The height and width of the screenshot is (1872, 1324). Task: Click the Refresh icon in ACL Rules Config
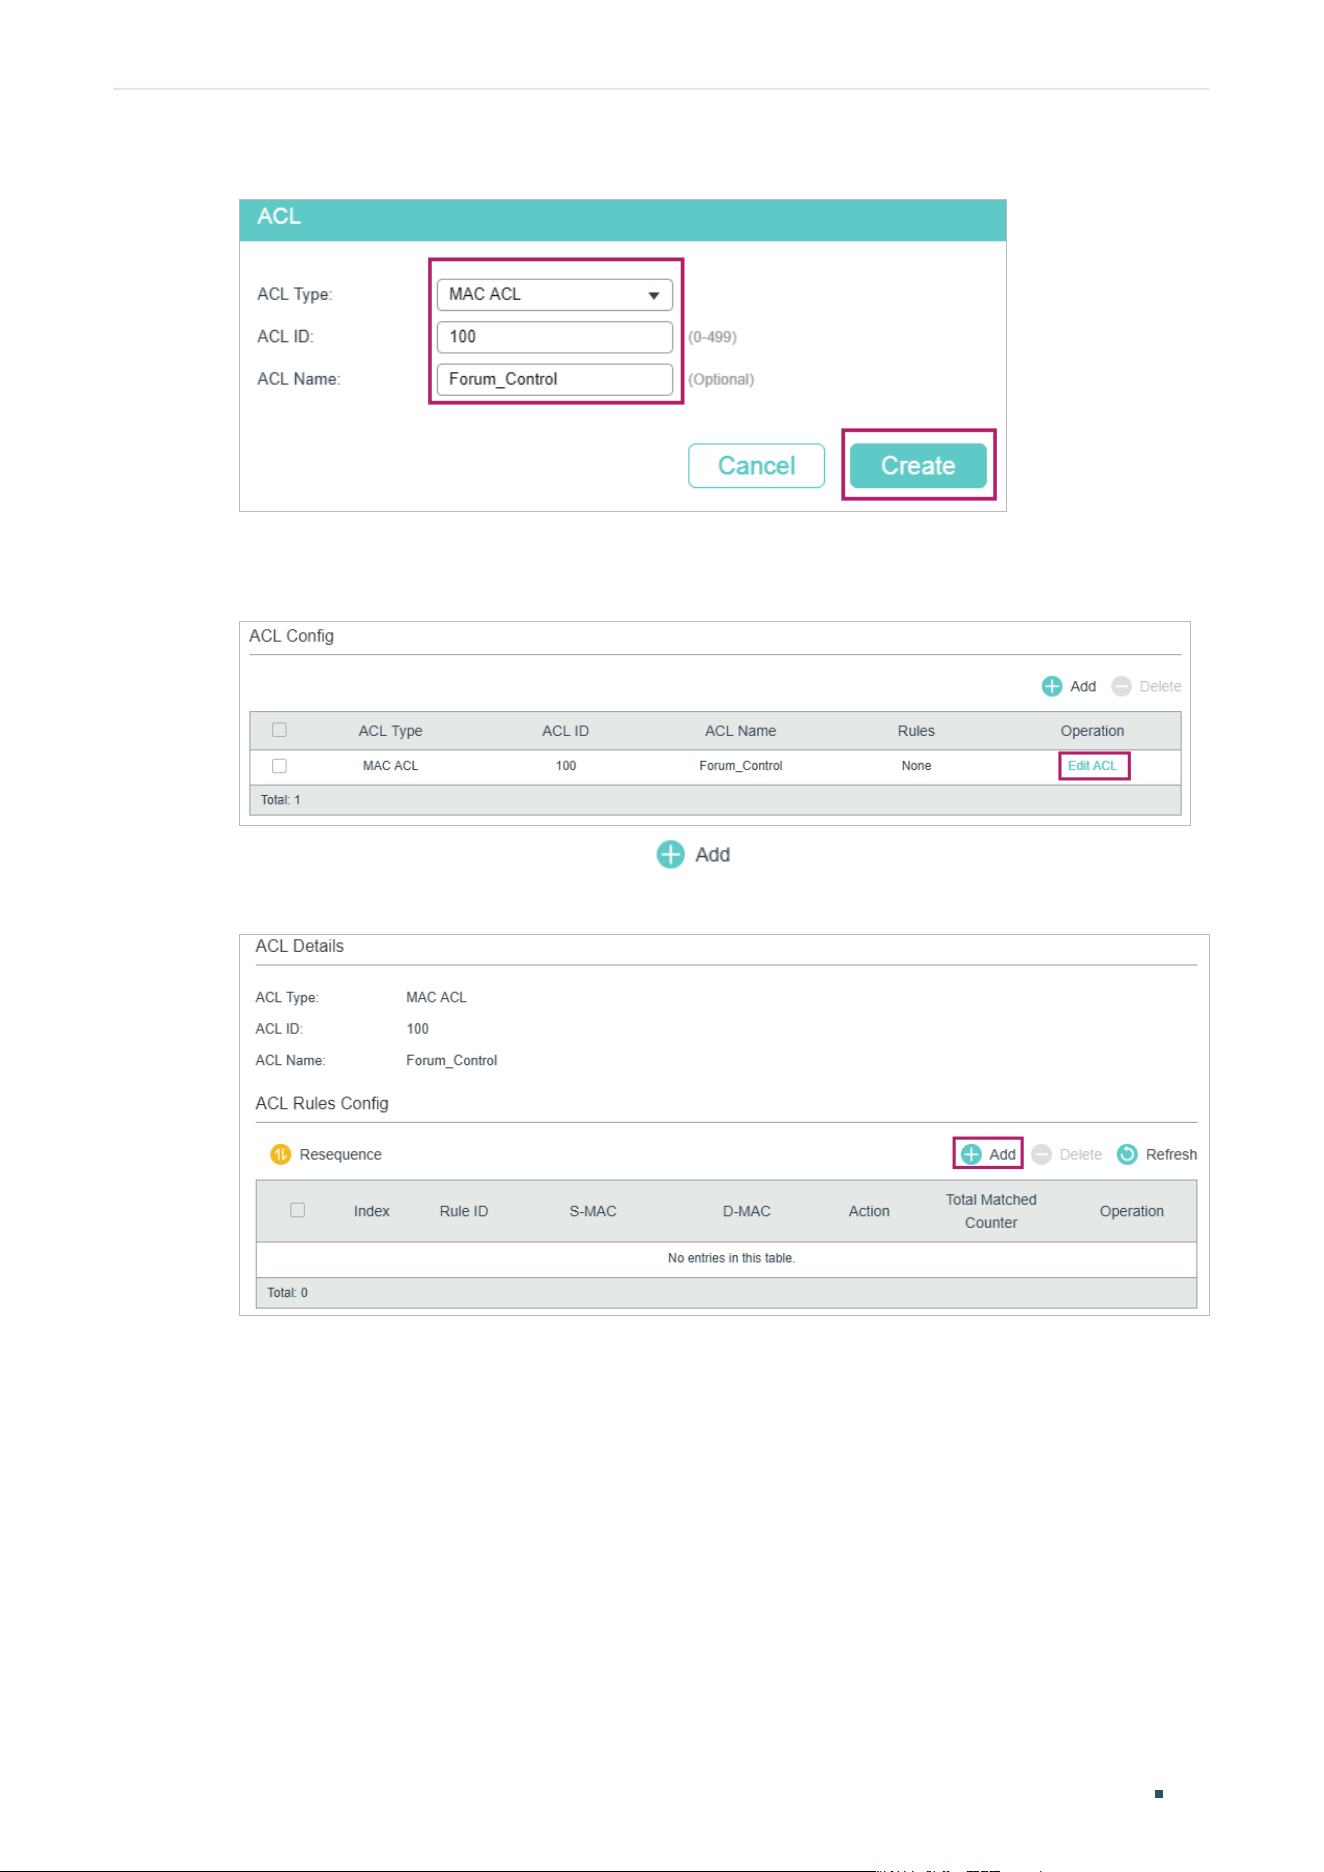1127,1154
